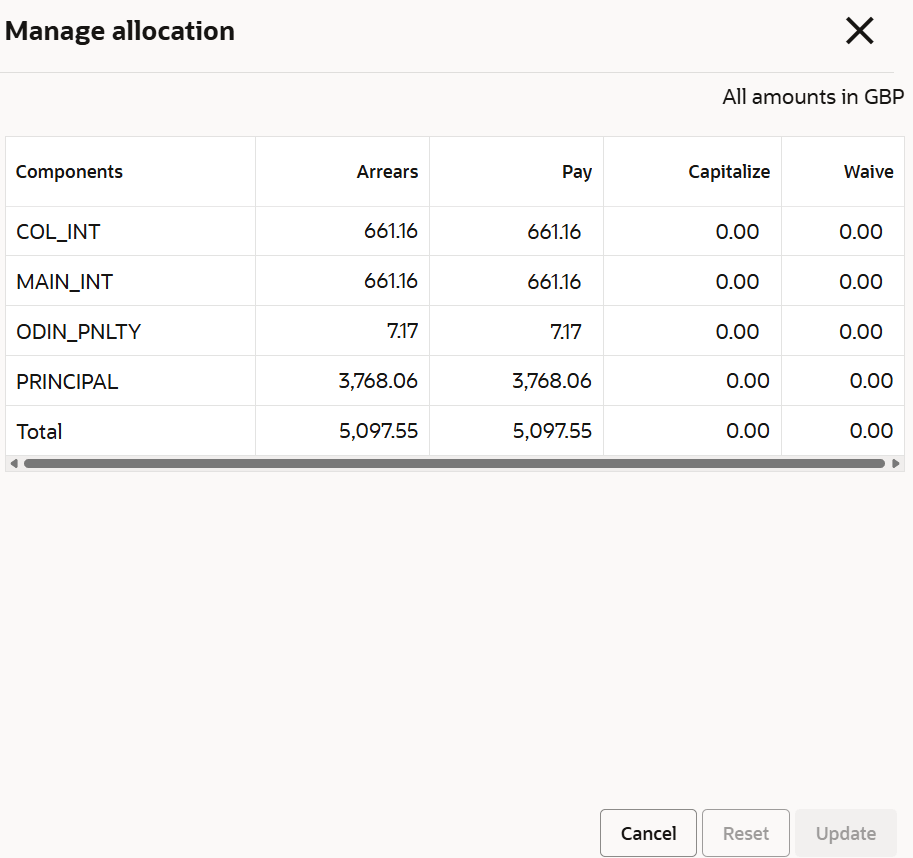Edit the Pay field for MAIN_INT

pyautogui.click(x=554, y=282)
